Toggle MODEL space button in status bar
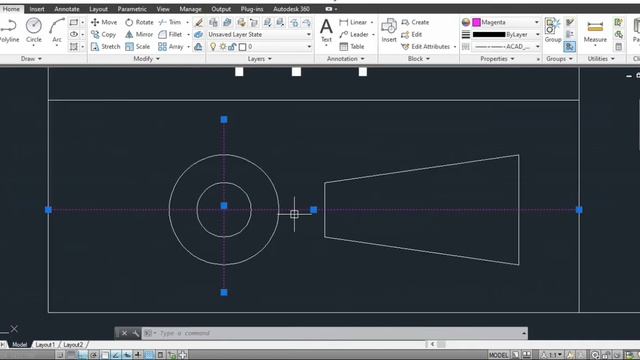640x360 pixels. 498,355
